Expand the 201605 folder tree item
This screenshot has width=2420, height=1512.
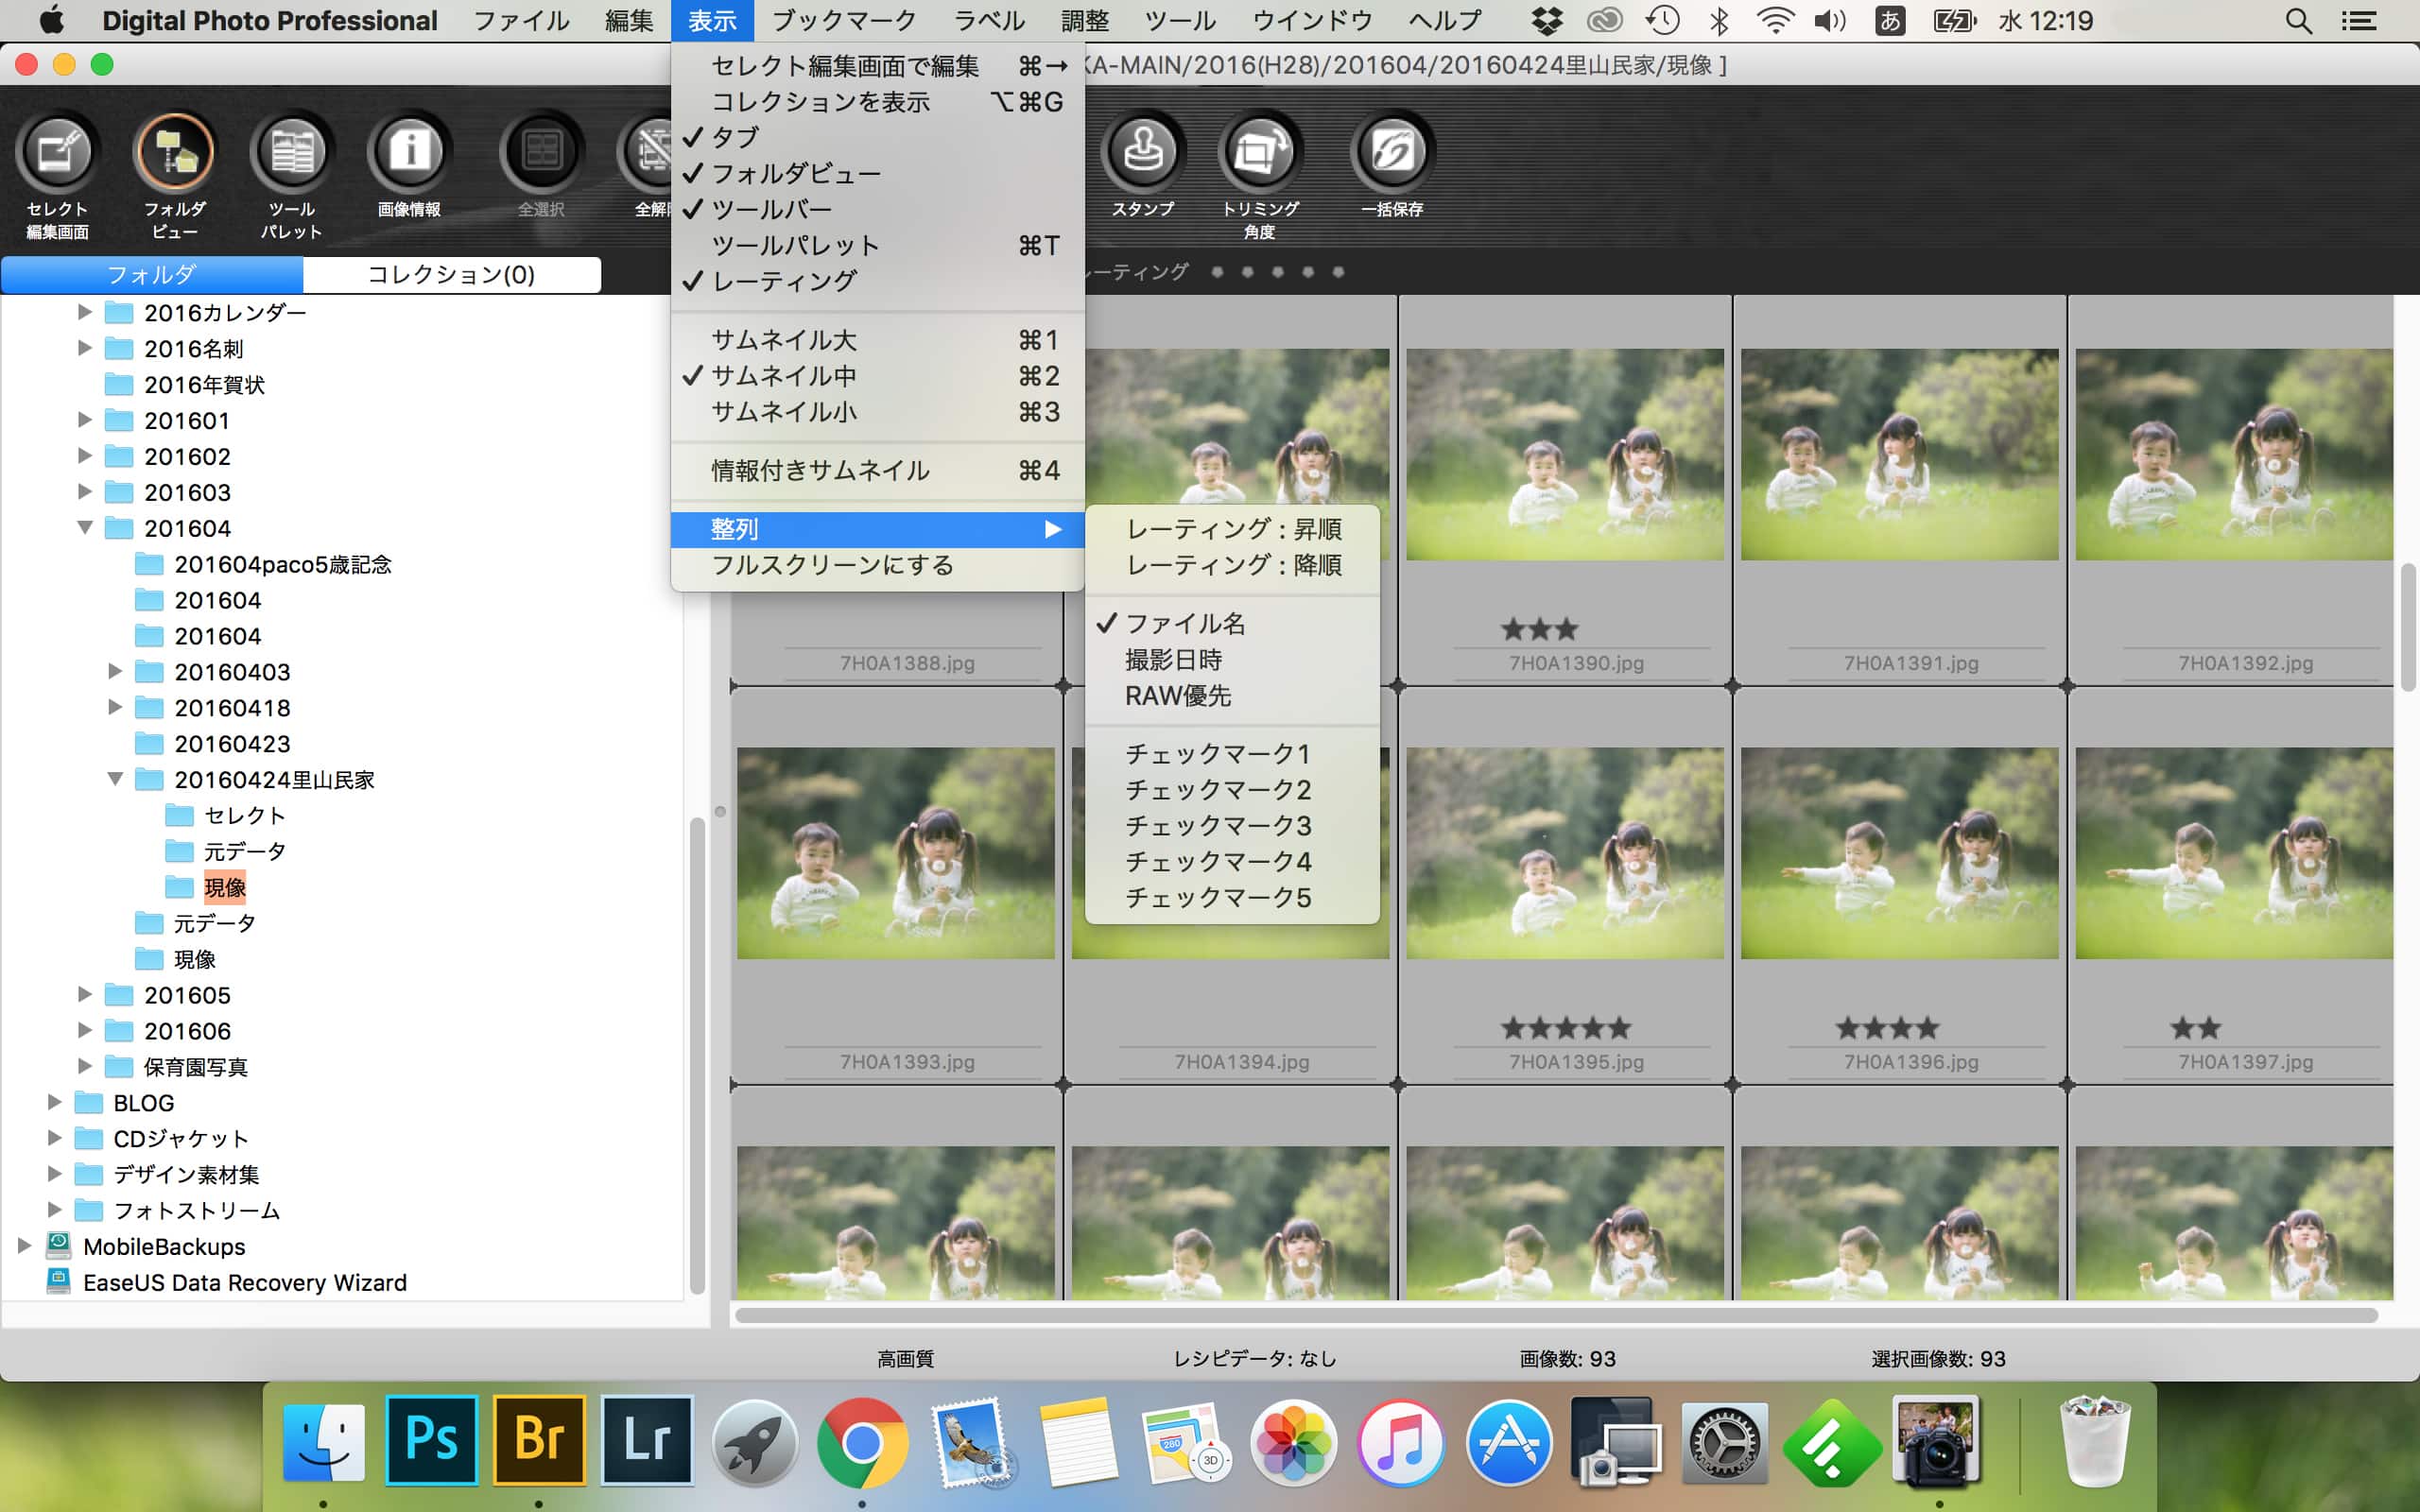pos(83,993)
